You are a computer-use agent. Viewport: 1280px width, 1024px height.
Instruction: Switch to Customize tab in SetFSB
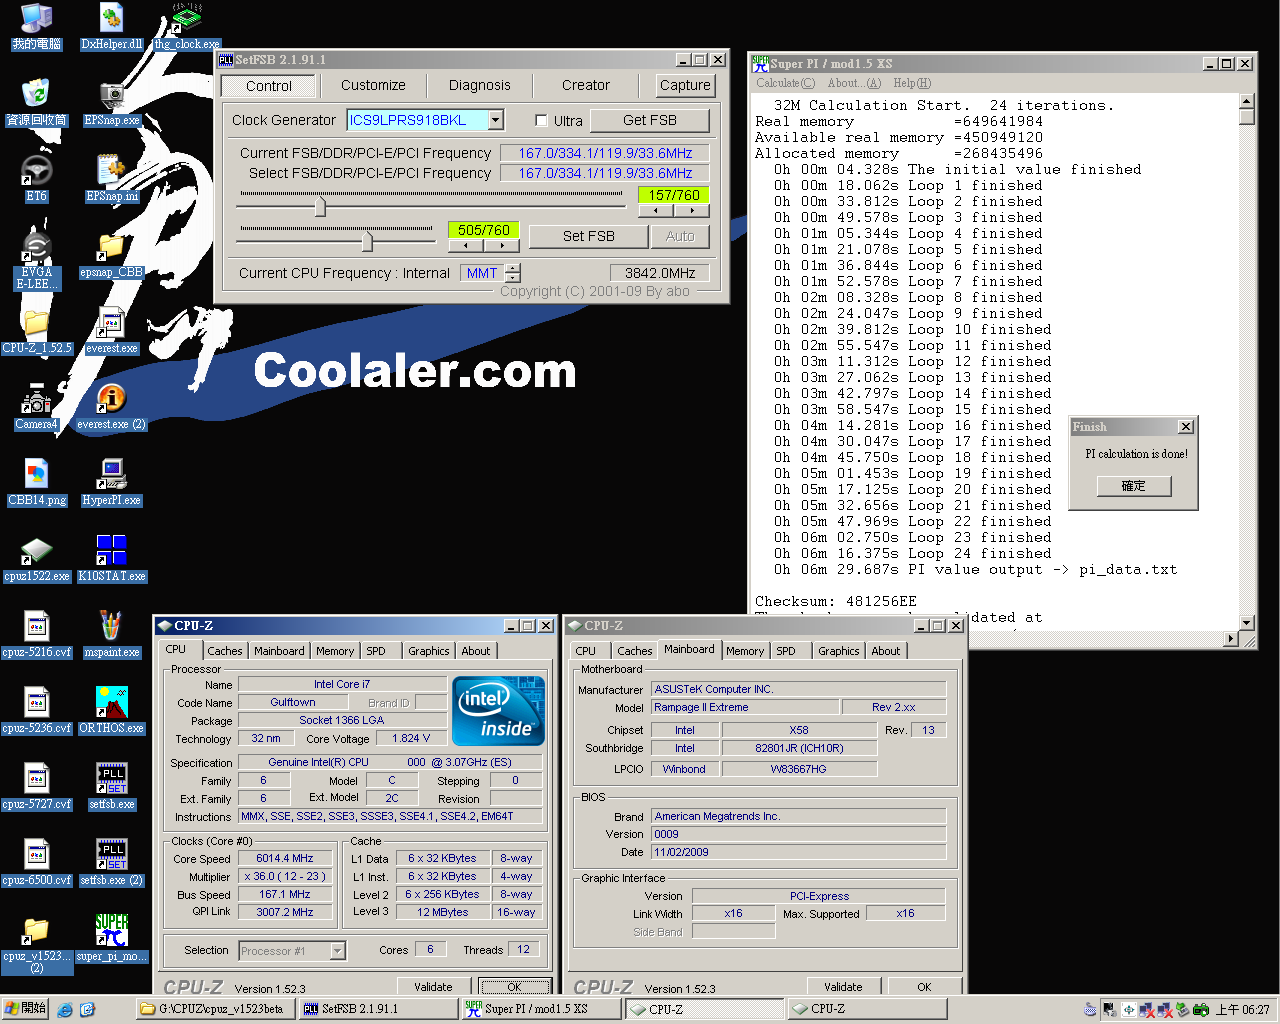coord(373,86)
